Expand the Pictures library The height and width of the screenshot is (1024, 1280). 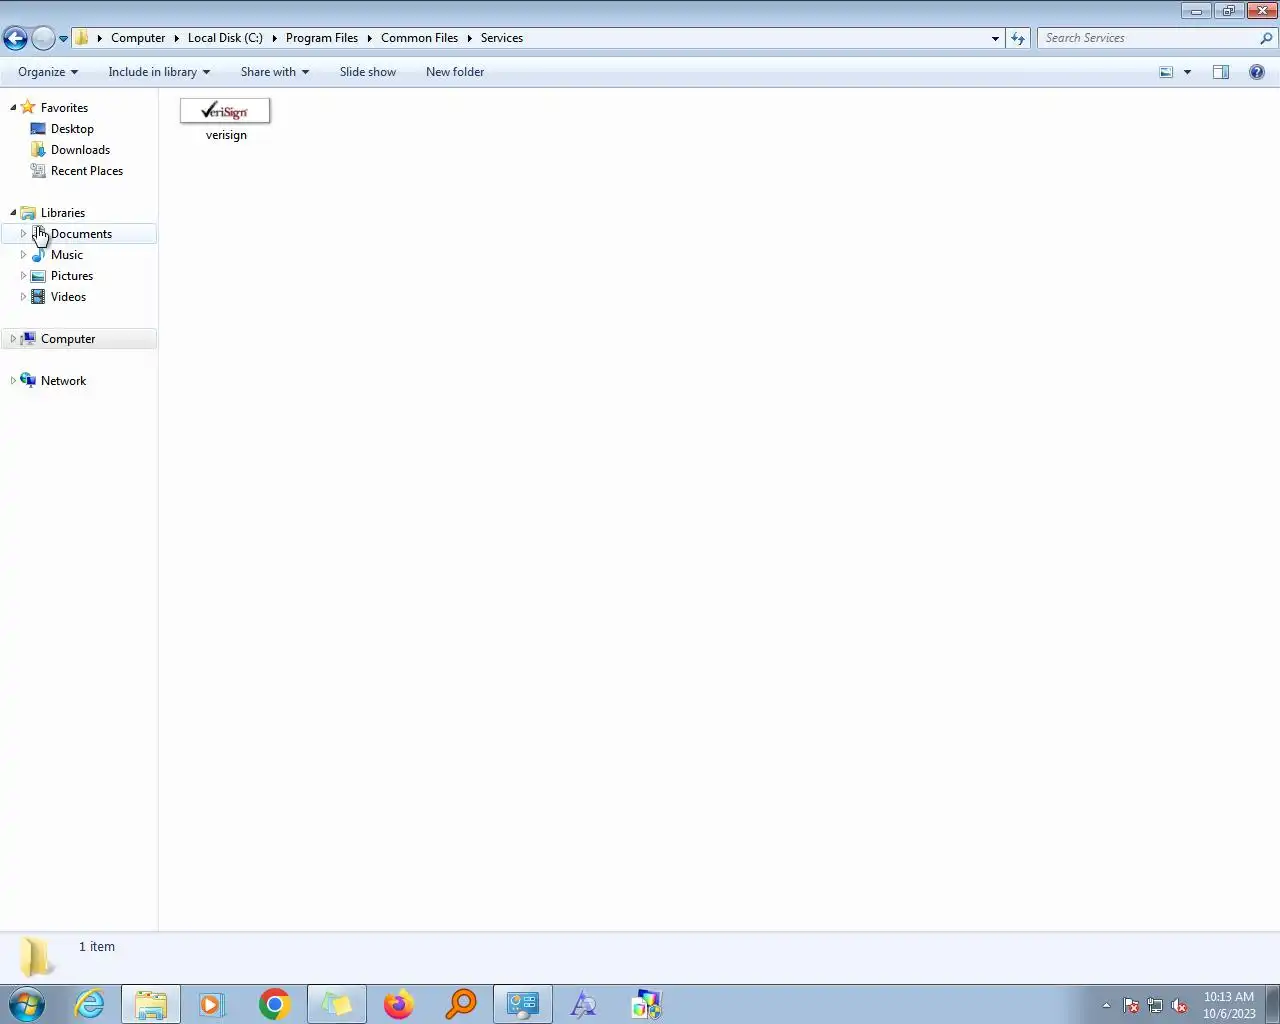click(x=23, y=276)
